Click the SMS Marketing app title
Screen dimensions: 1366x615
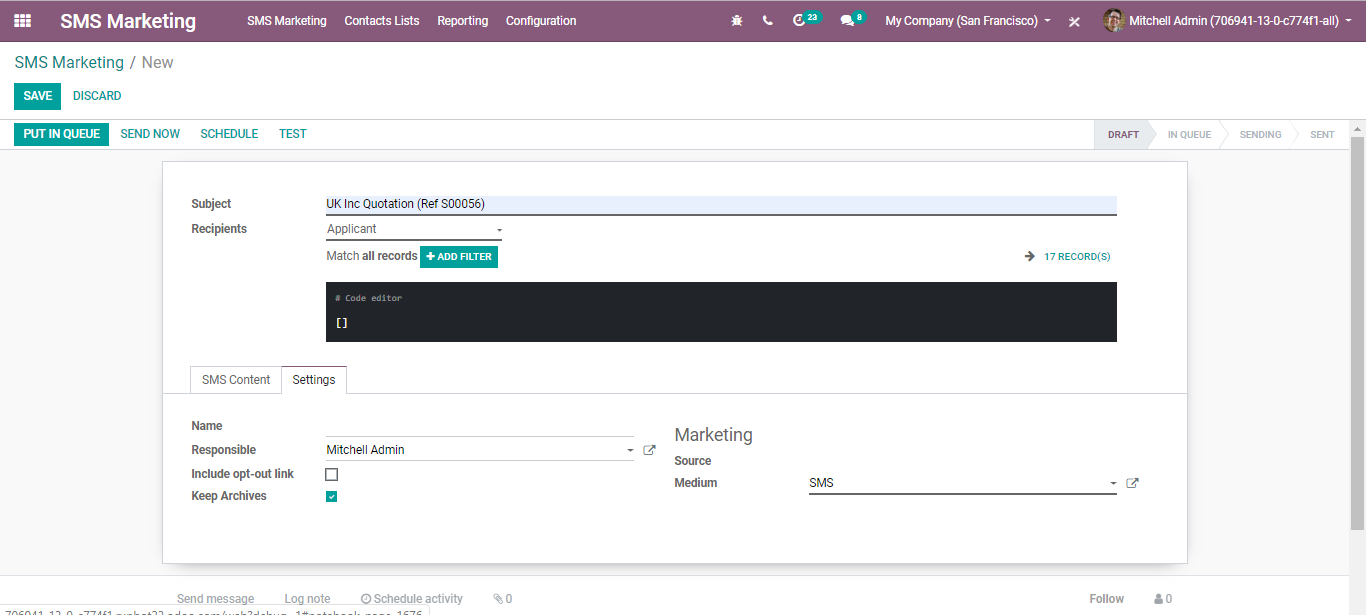pos(128,21)
